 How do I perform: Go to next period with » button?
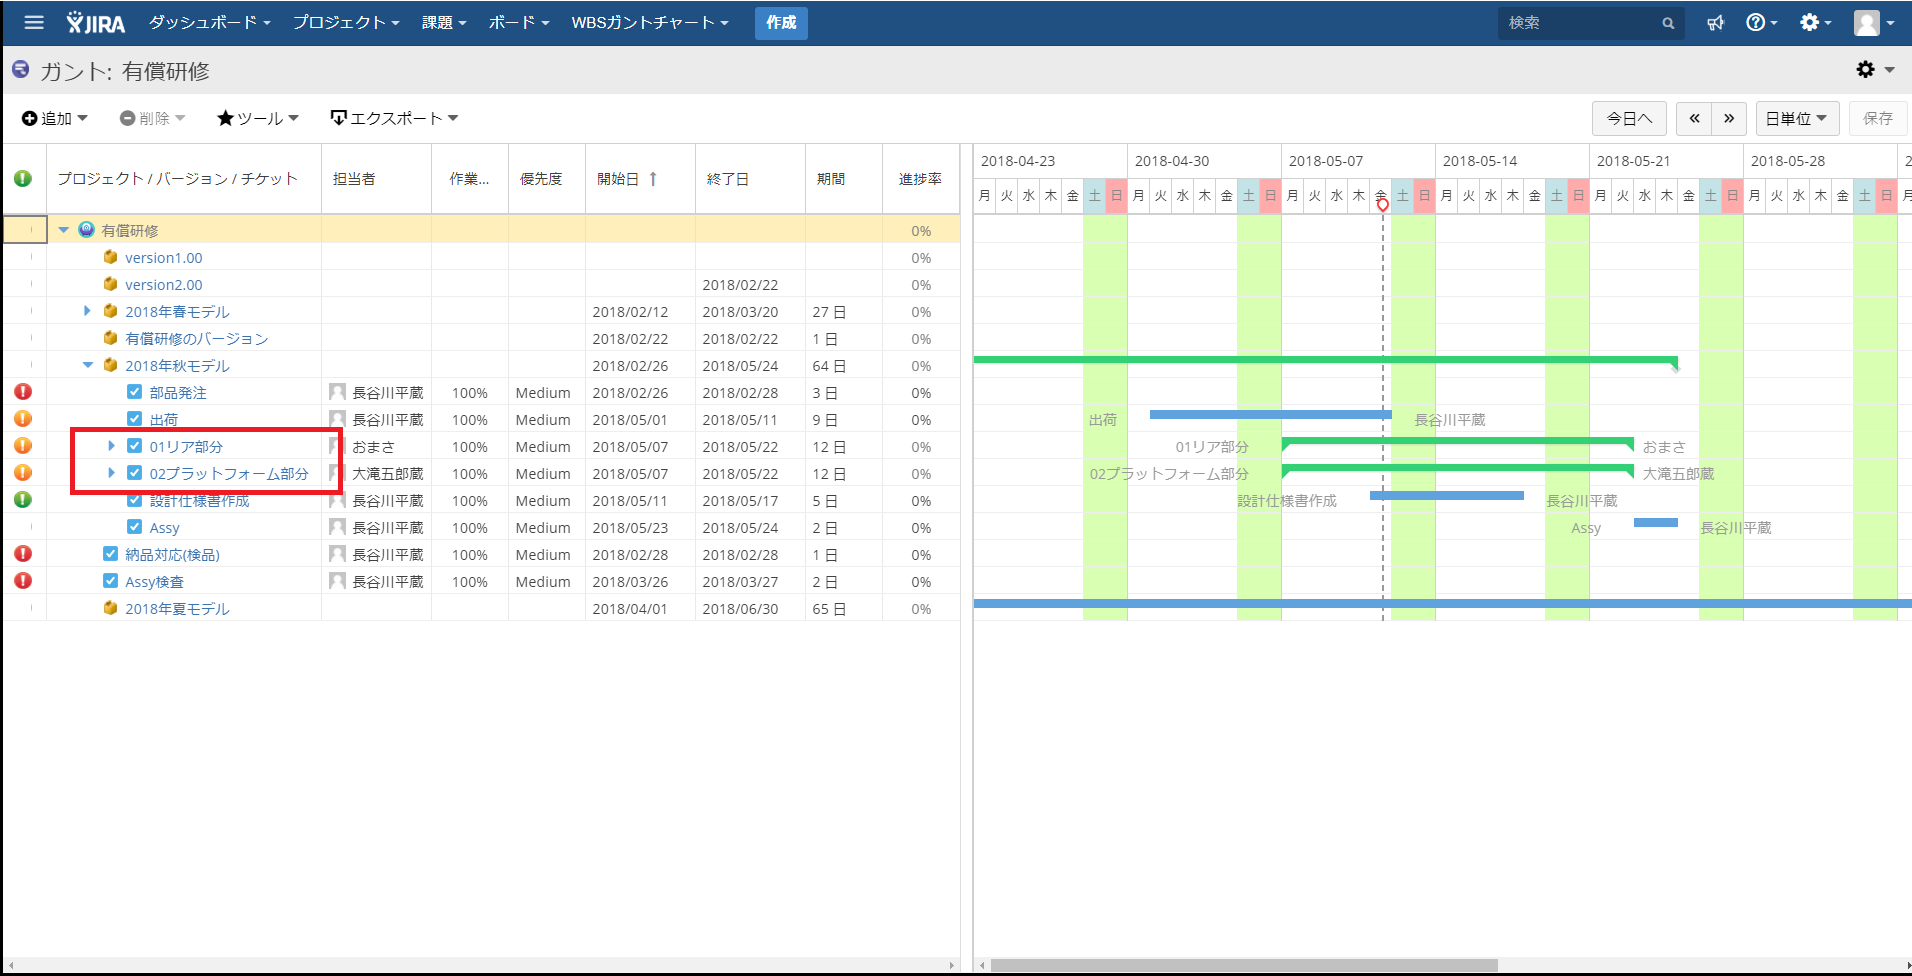(x=1729, y=118)
